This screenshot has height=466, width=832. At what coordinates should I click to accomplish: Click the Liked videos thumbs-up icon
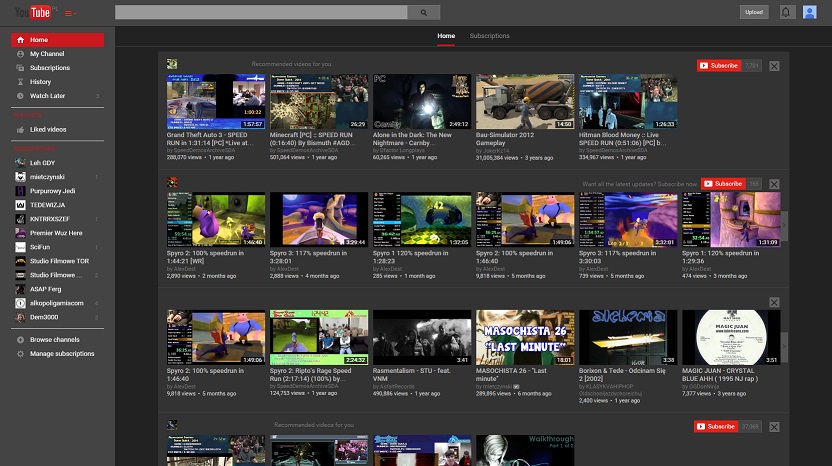(x=20, y=130)
